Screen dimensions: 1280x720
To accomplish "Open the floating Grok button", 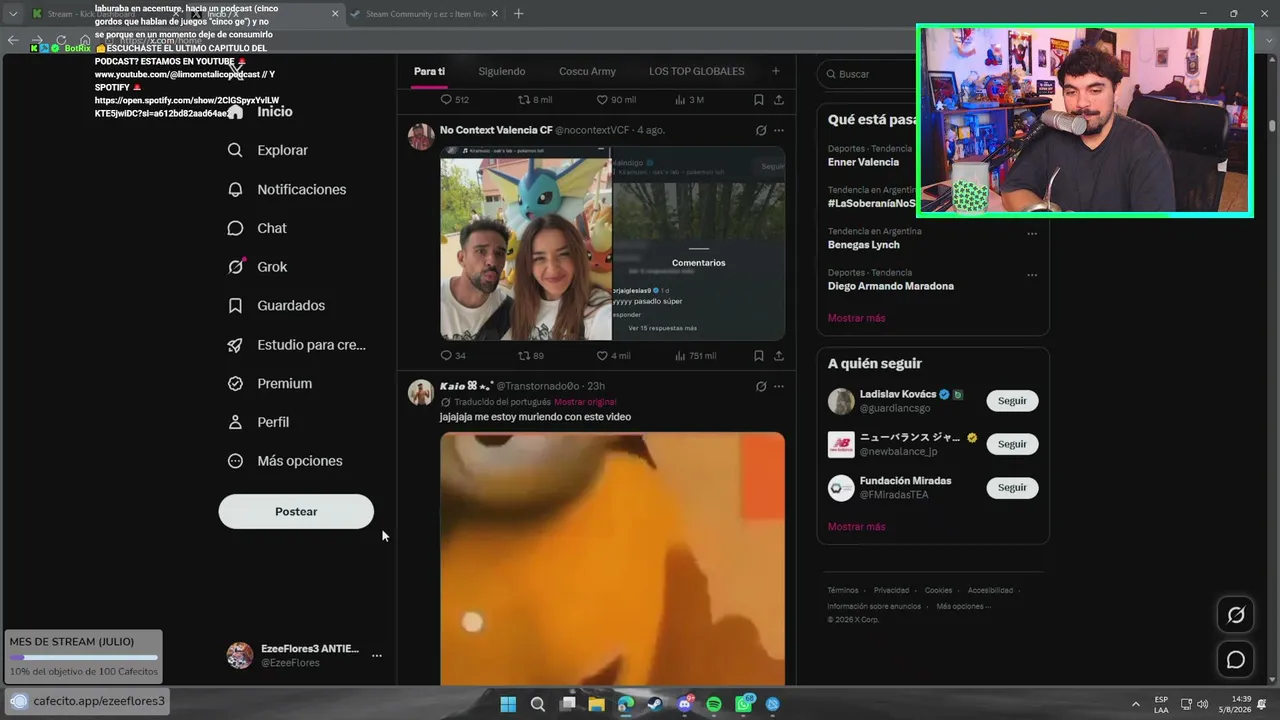I will click(1236, 615).
